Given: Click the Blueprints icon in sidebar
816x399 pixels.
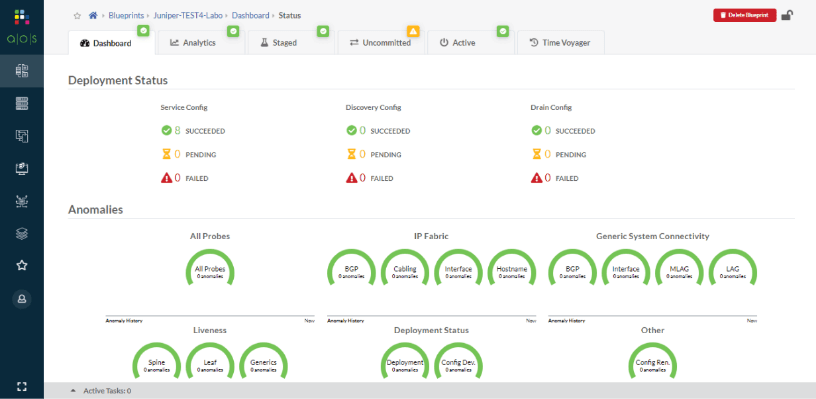Looking at the screenshot, I should point(22,71).
